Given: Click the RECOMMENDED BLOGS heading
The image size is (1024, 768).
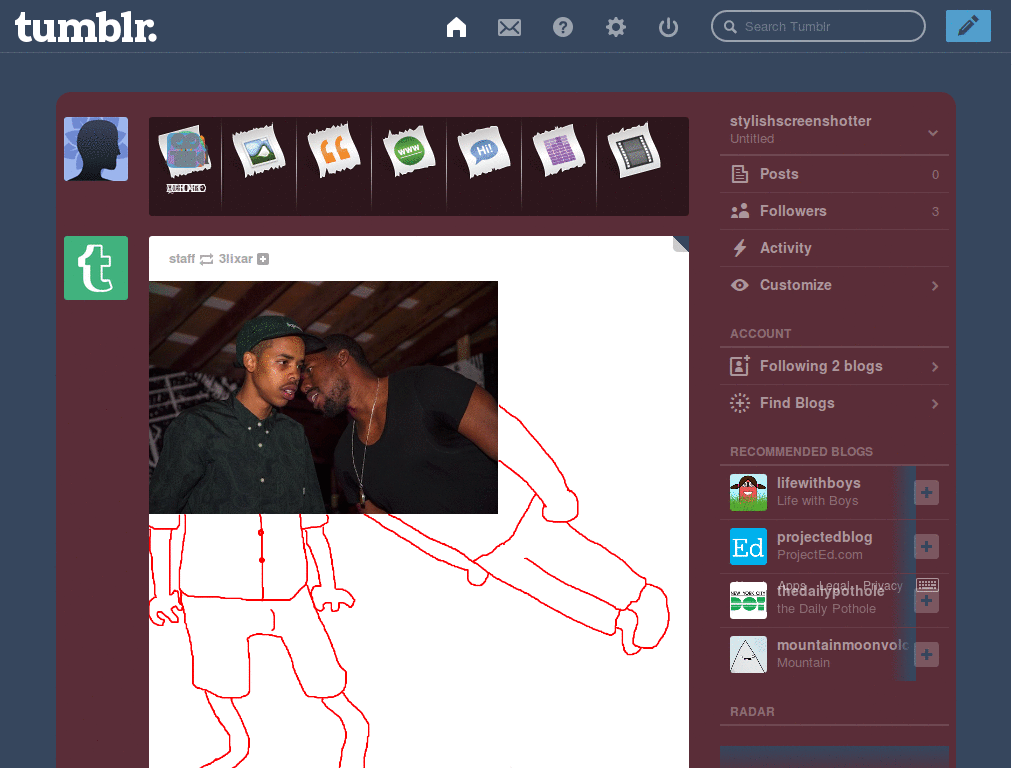Looking at the screenshot, I should (x=801, y=452).
